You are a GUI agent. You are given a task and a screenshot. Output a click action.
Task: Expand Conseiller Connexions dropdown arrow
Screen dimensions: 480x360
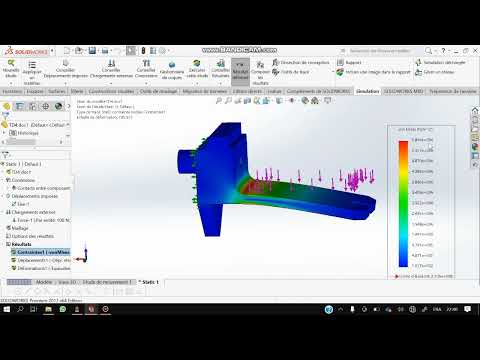click(x=146, y=83)
